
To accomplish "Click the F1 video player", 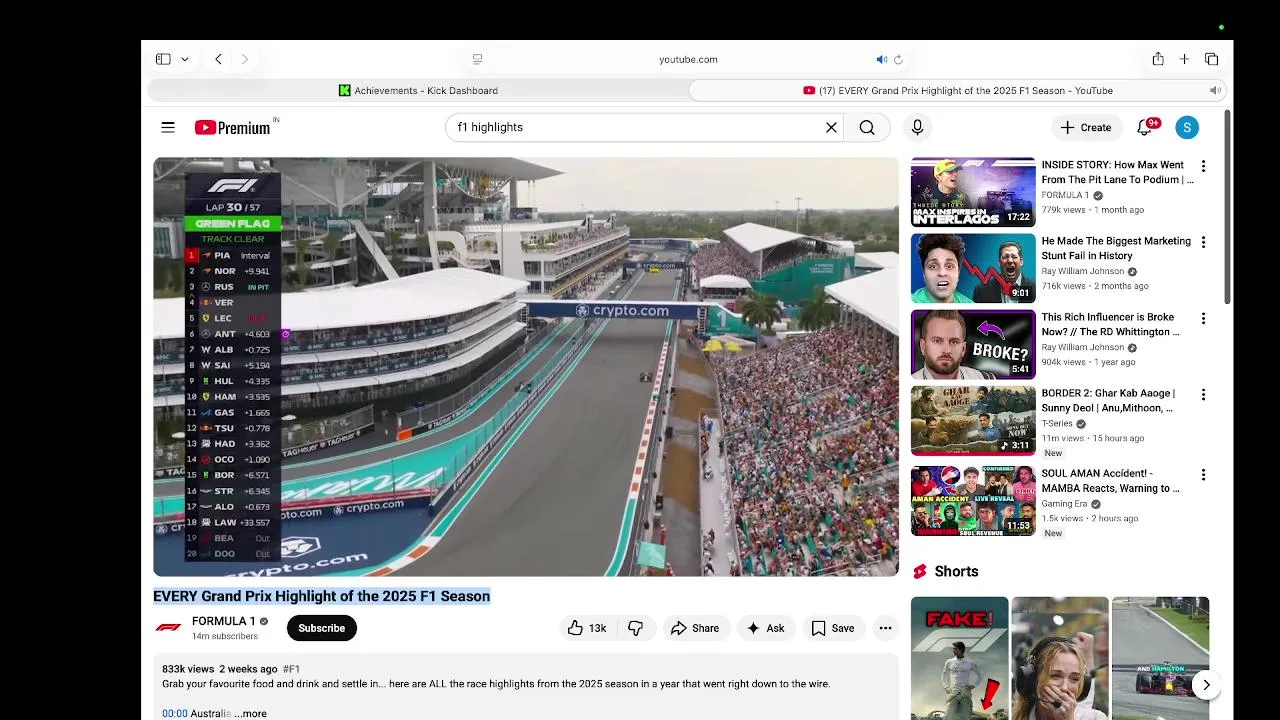I will 526,366.
